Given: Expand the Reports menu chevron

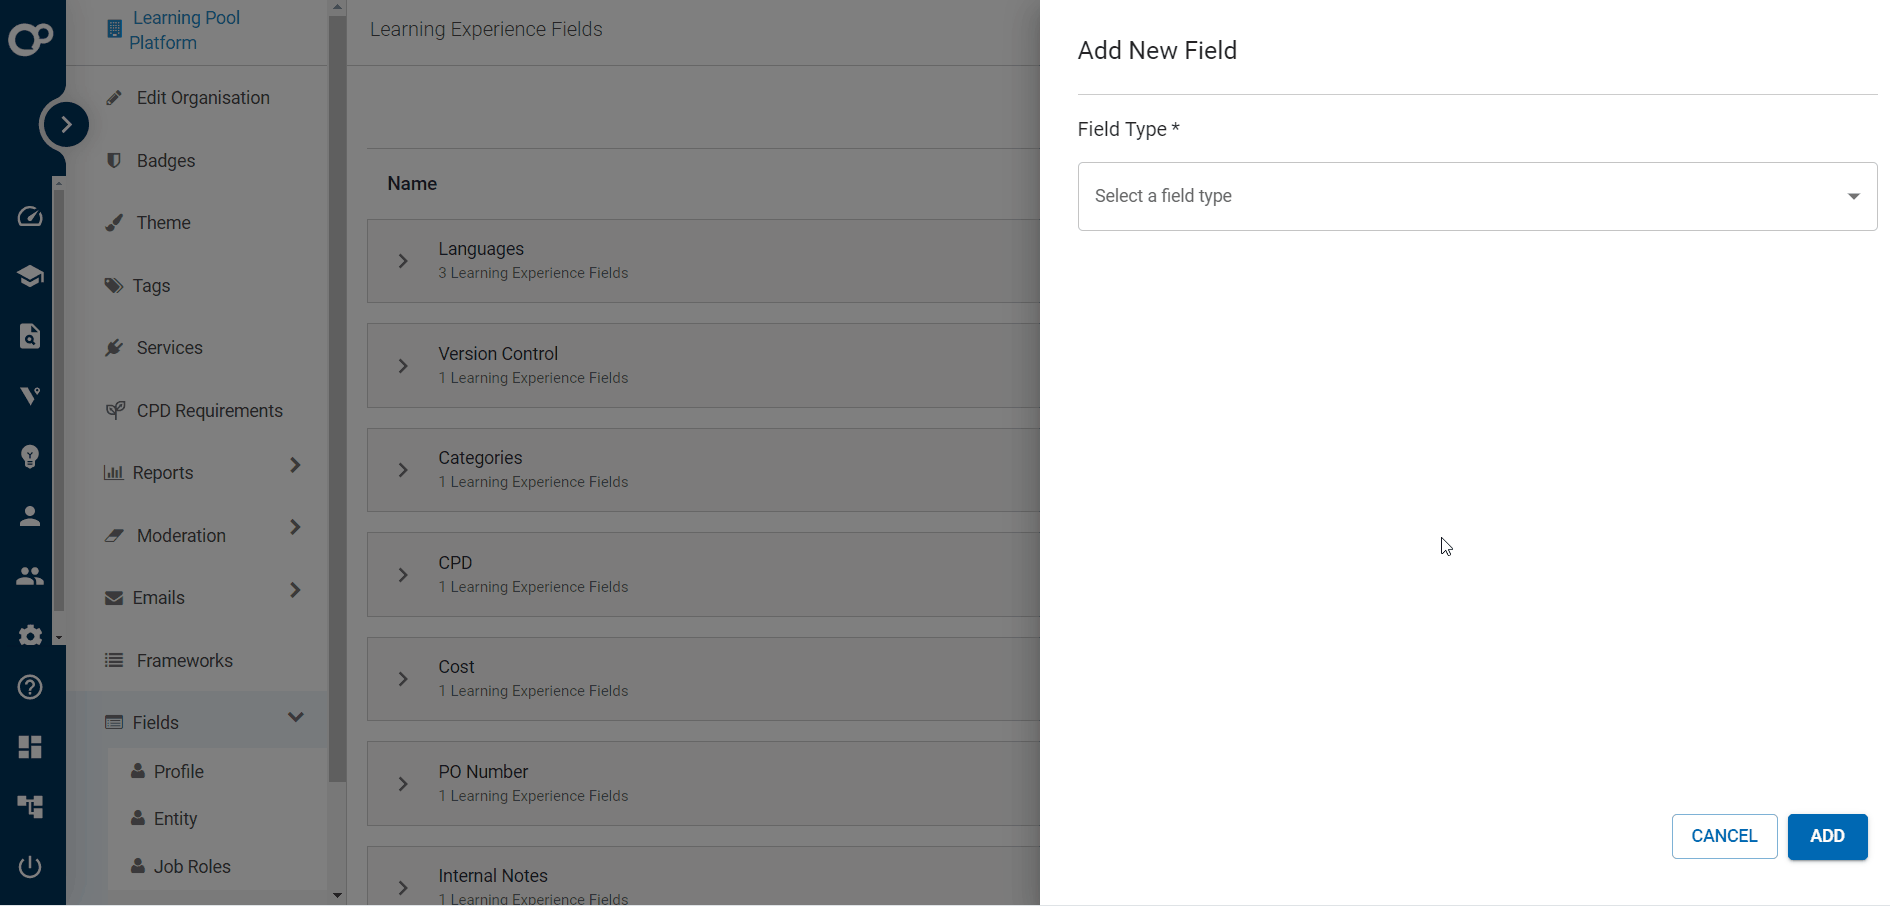Looking at the screenshot, I should point(294,465).
